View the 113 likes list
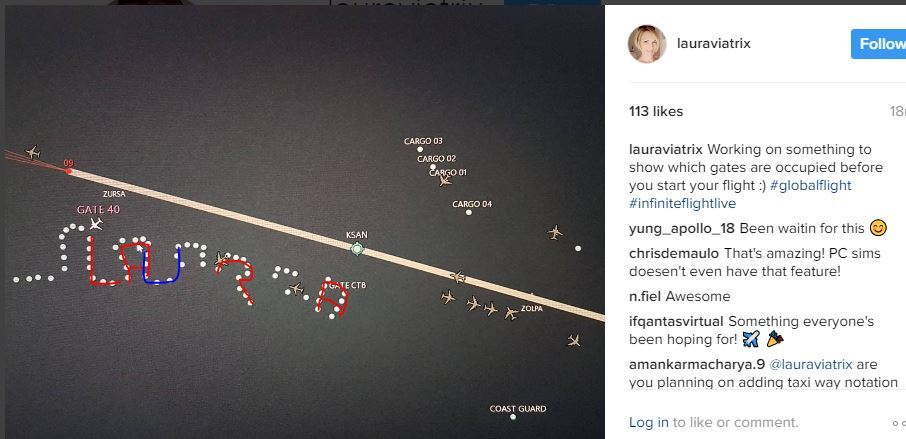Image resolution: width=906 pixels, height=439 pixels. click(656, 111)
